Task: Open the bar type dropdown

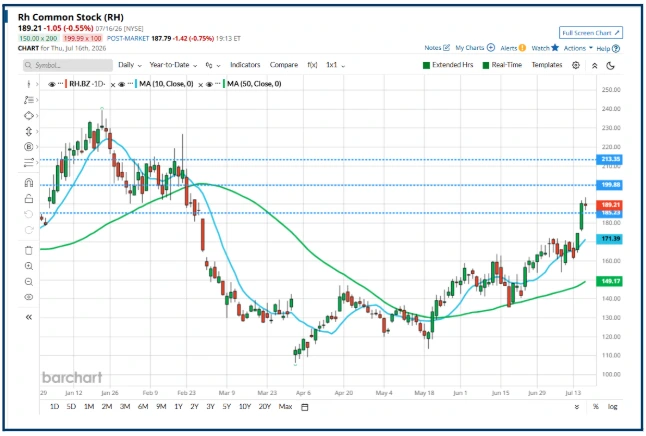Action: 213,65
